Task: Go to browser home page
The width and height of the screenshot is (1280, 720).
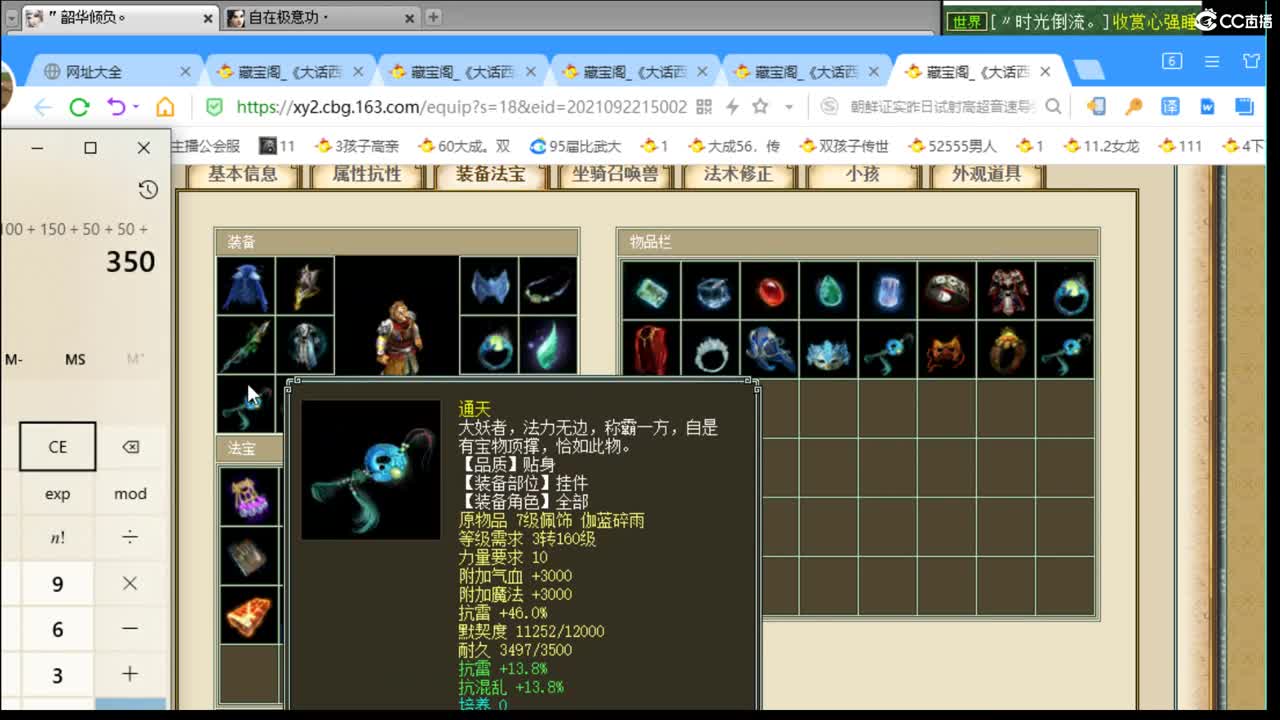Action: click(165, 107)
